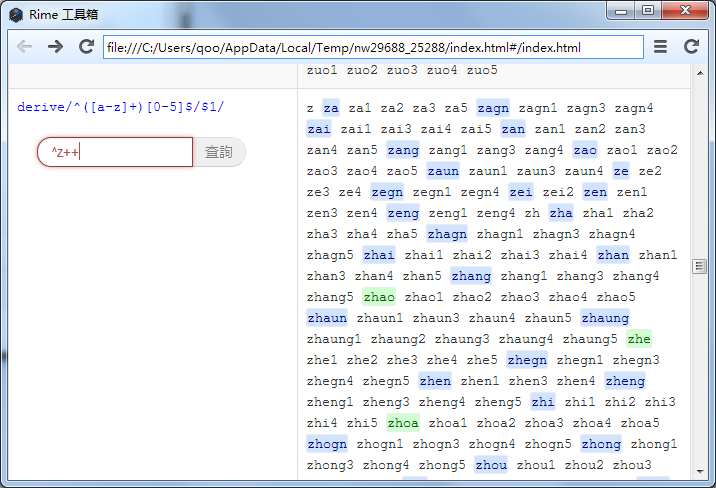The image size is (716, 488).
Task: Click the browser back arrow
Action: 25,47
